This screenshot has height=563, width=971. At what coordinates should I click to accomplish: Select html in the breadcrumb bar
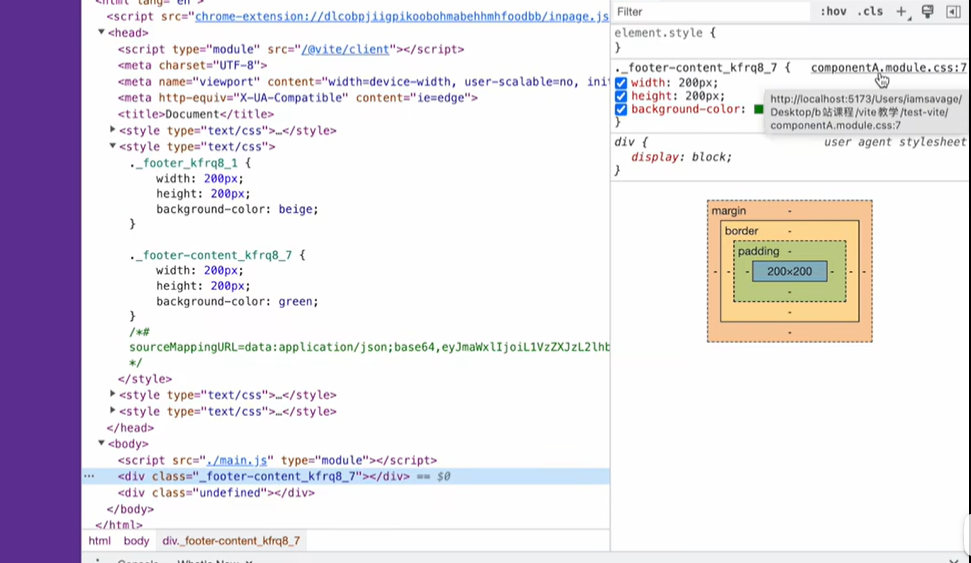click(100, 541)
